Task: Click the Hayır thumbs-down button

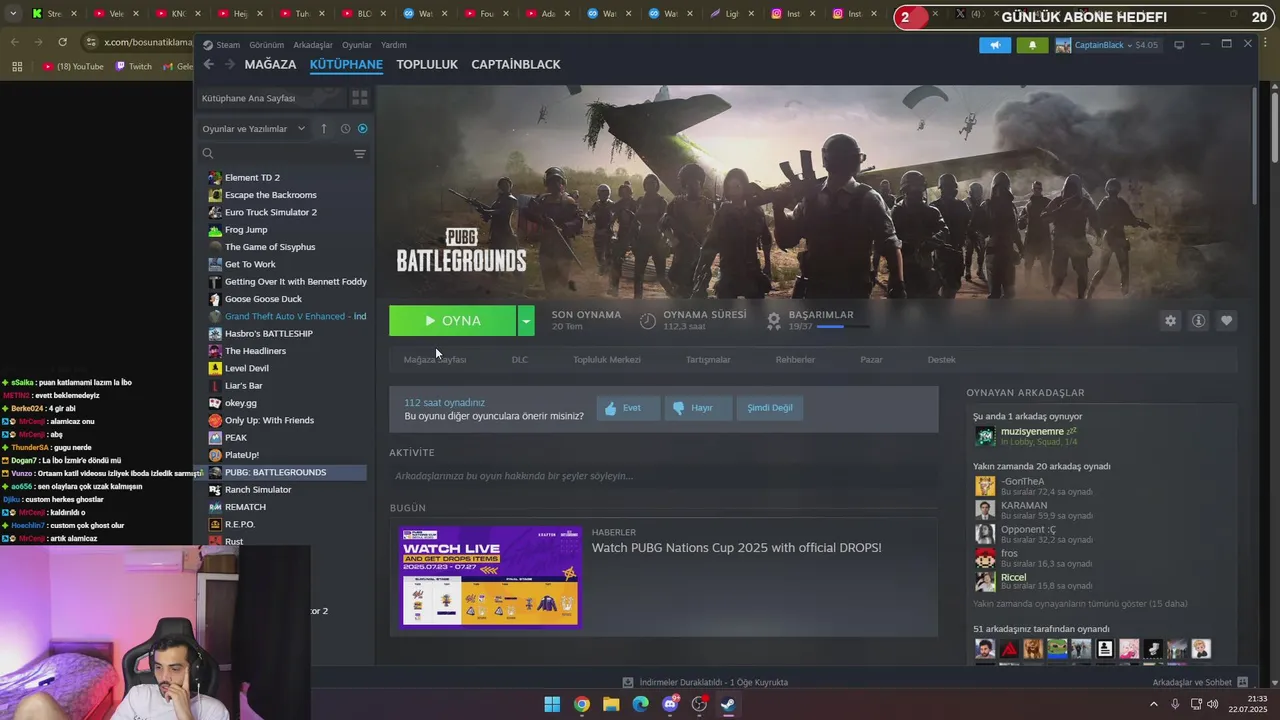Action: click(698, 408)
